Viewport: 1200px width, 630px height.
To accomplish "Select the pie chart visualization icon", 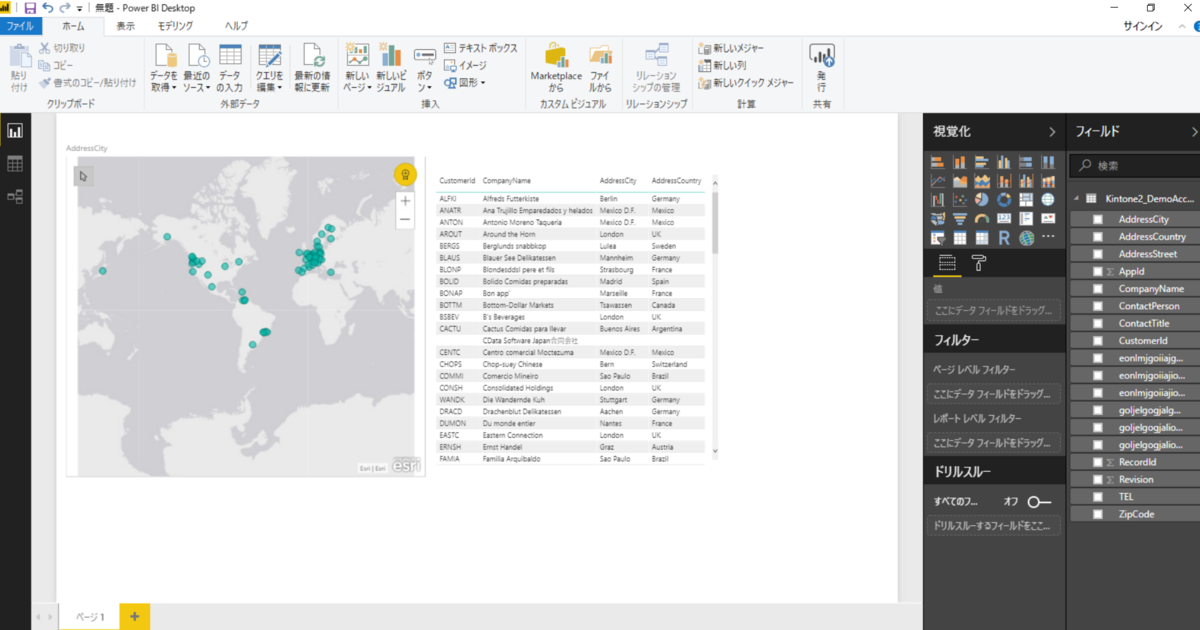I will 982,199.
